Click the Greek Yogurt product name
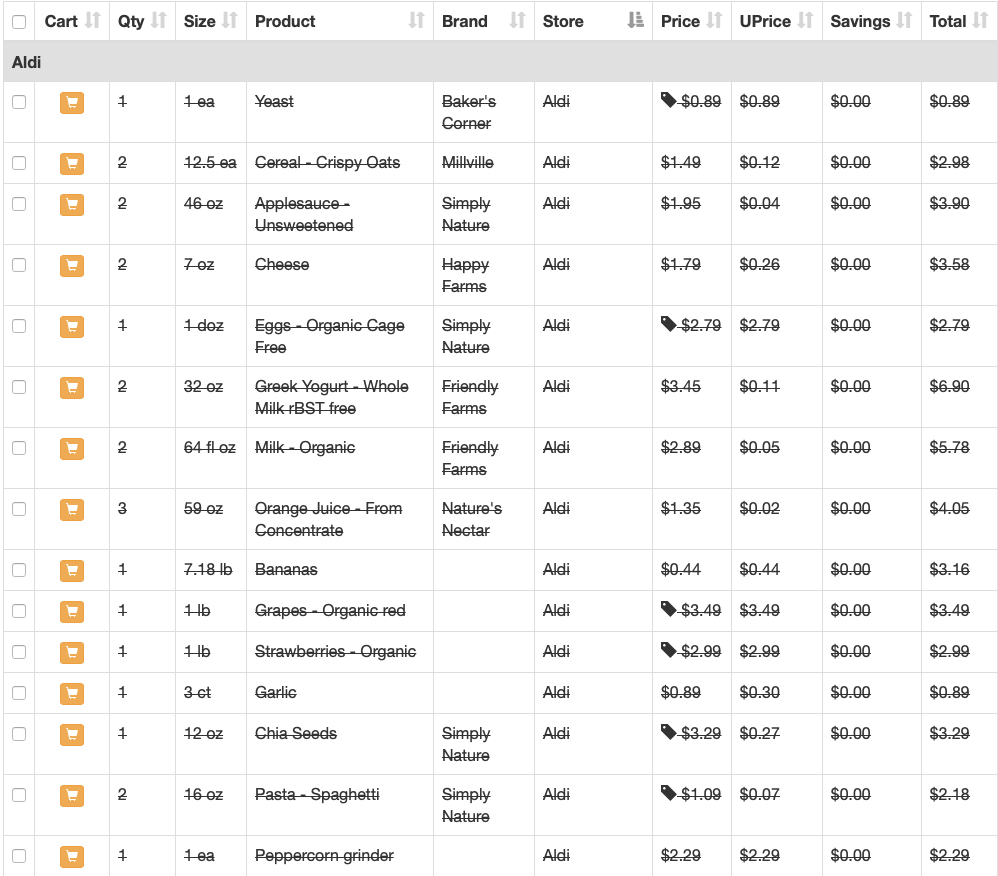The width and height of the screenshot is (998, 876). [x=332, y=397]
